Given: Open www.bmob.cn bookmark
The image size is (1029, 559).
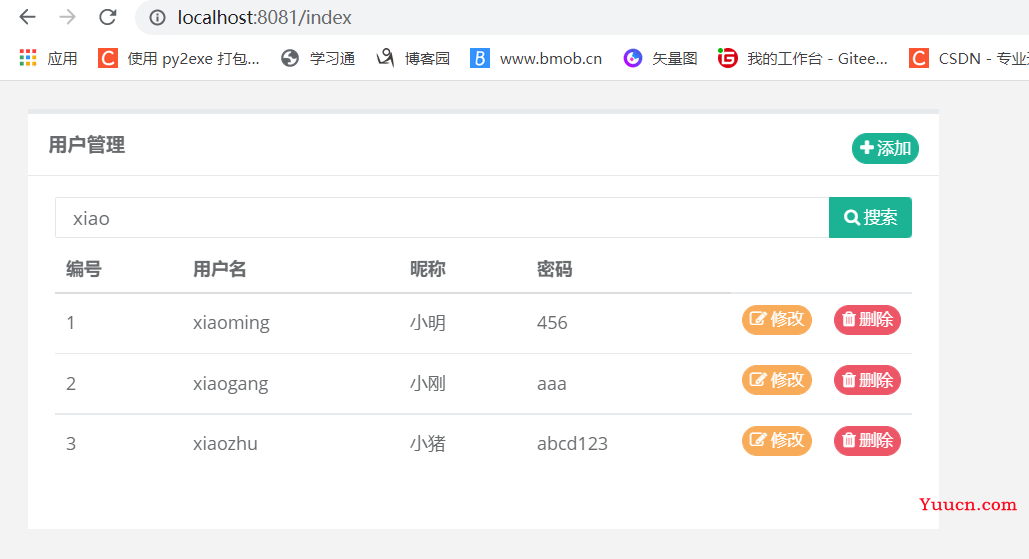Looking at the screenshot, I should [536, 58].
